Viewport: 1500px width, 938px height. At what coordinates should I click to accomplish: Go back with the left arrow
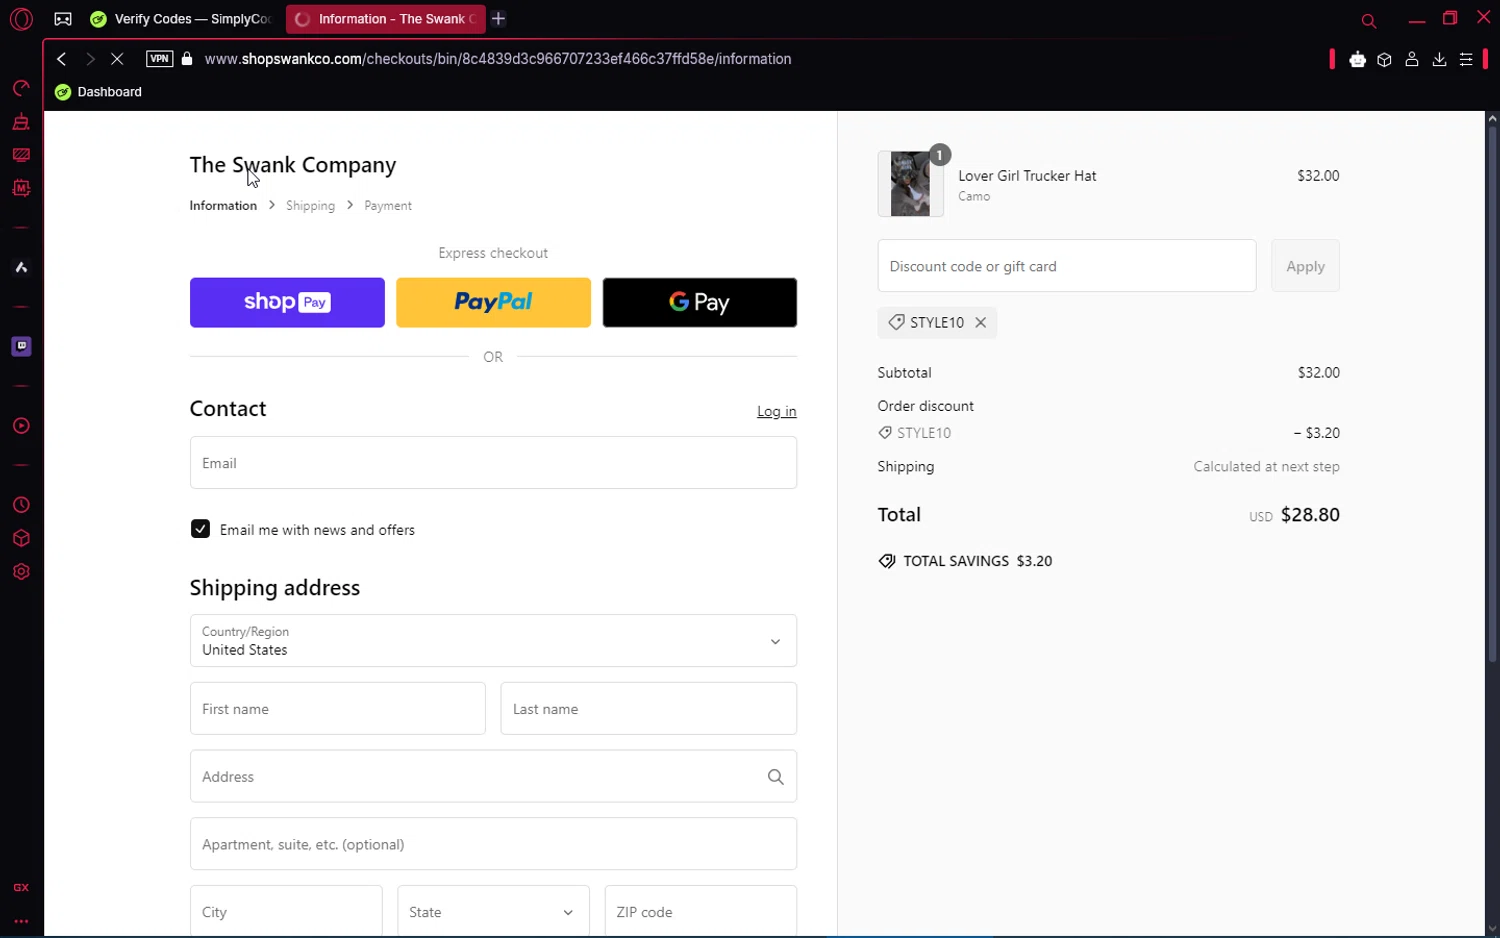point(62,59)
